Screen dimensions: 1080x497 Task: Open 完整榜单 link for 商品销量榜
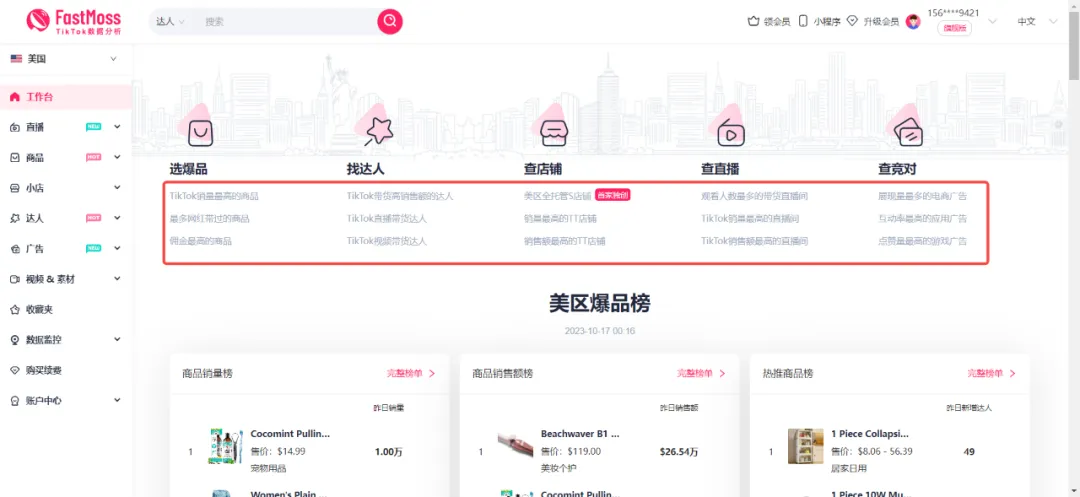pyautogui.click(x=411, y=374)
